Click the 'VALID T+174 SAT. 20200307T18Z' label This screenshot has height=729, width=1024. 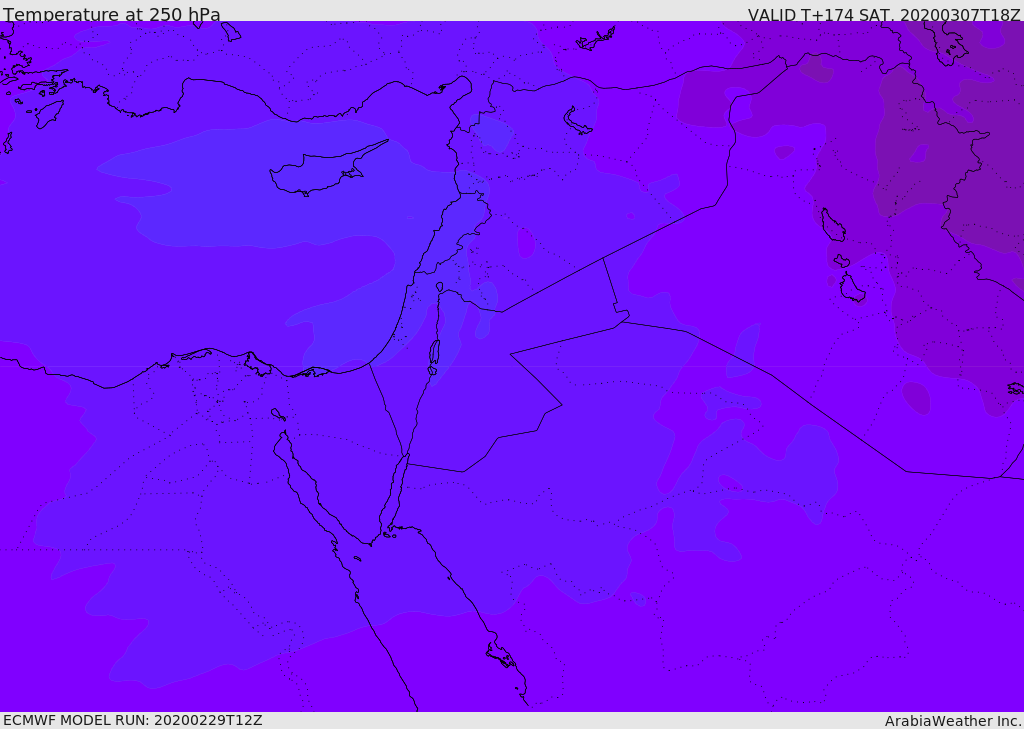pyautogui.click(x=884, y=14)
